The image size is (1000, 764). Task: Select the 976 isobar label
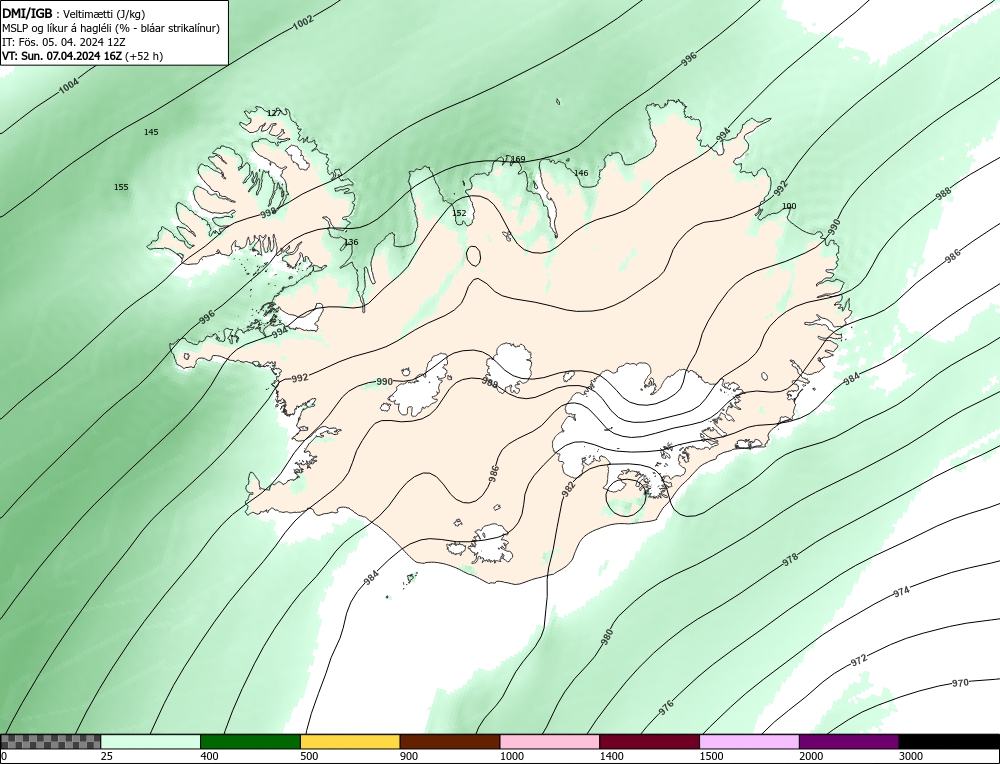(666, 707)
